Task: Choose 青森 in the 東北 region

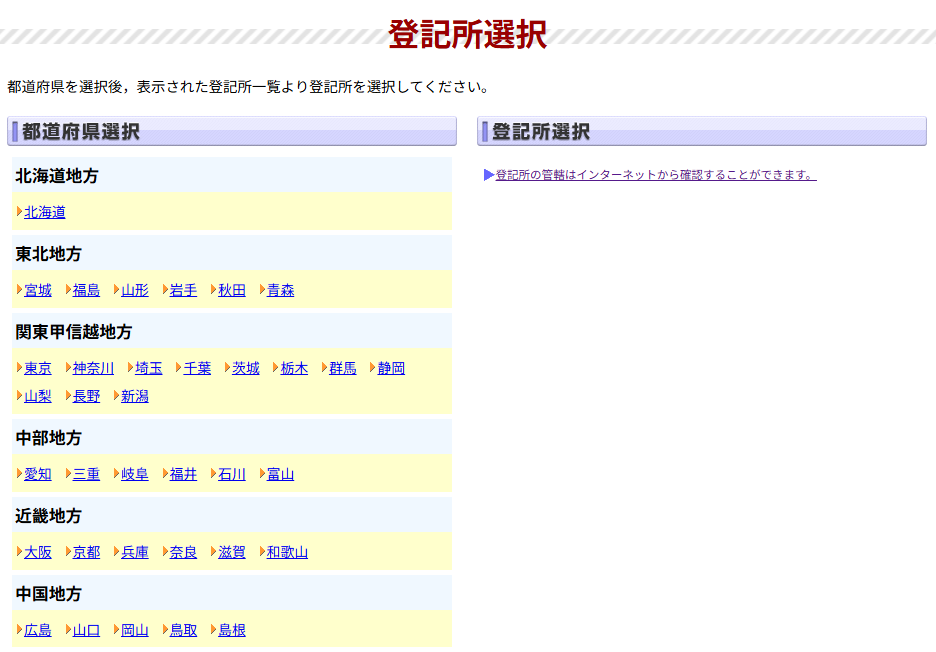Action: [280, 290]
